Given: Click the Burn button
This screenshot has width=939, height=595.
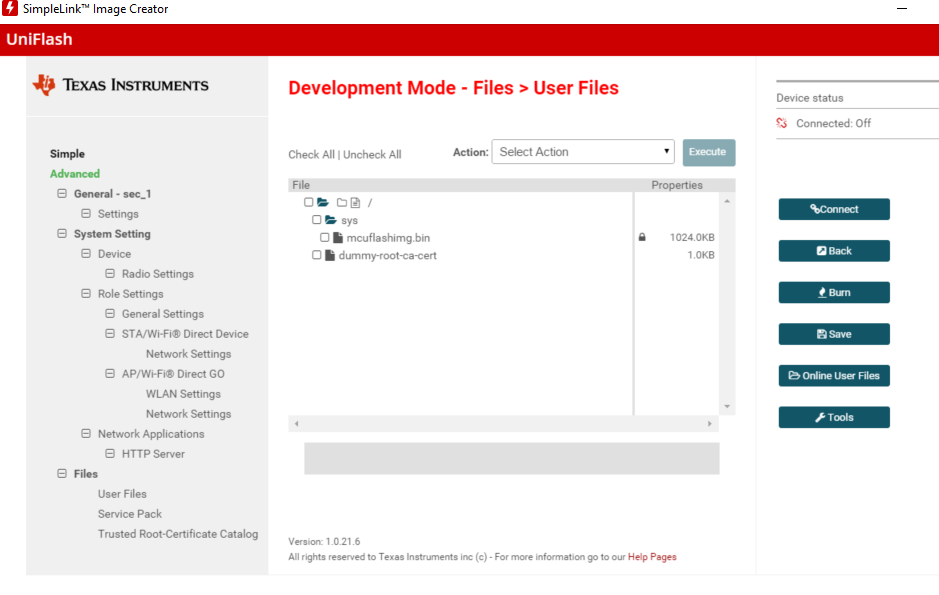Looking at the screenshot, I should [834, 292].
